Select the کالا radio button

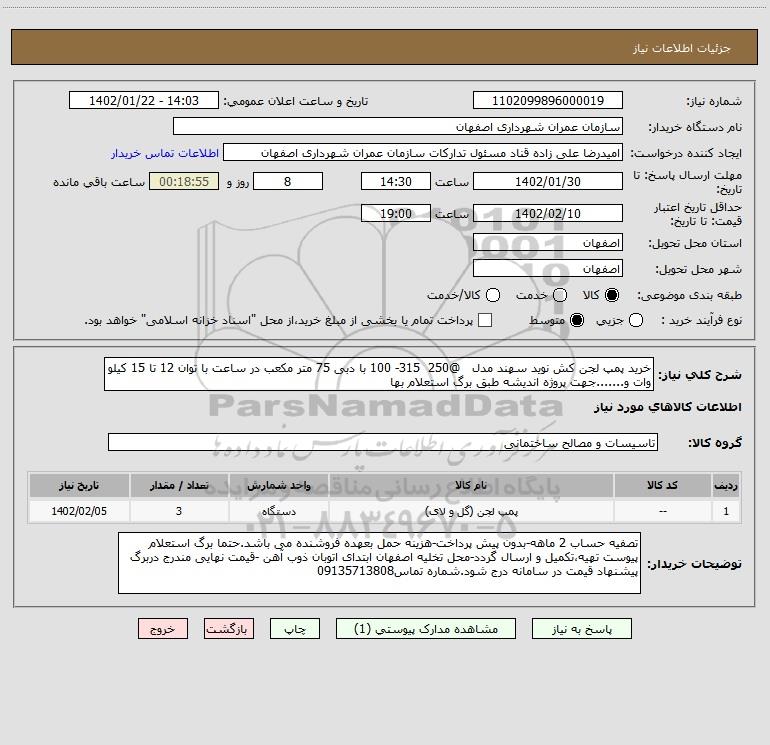(612, 295)
